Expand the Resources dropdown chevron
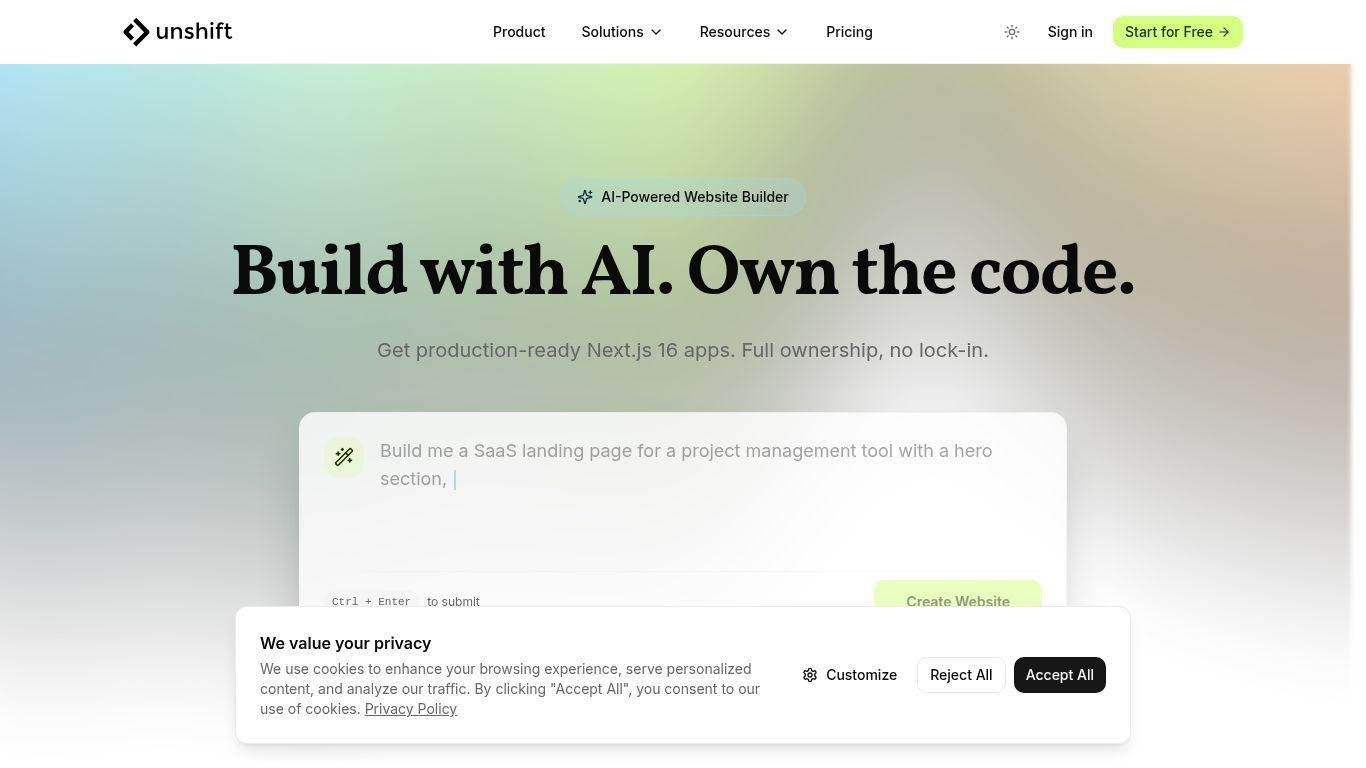Screen dimensions: 1366x768 point(782,32)
